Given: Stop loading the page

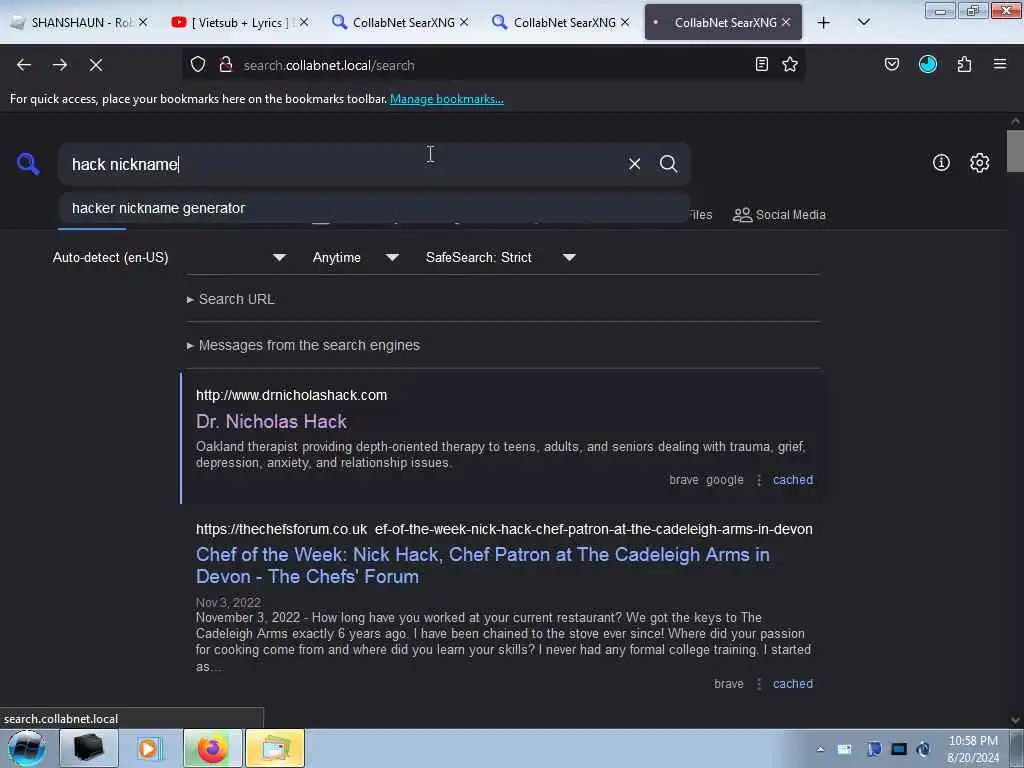Looking at the screenshot, I should 96,65.
